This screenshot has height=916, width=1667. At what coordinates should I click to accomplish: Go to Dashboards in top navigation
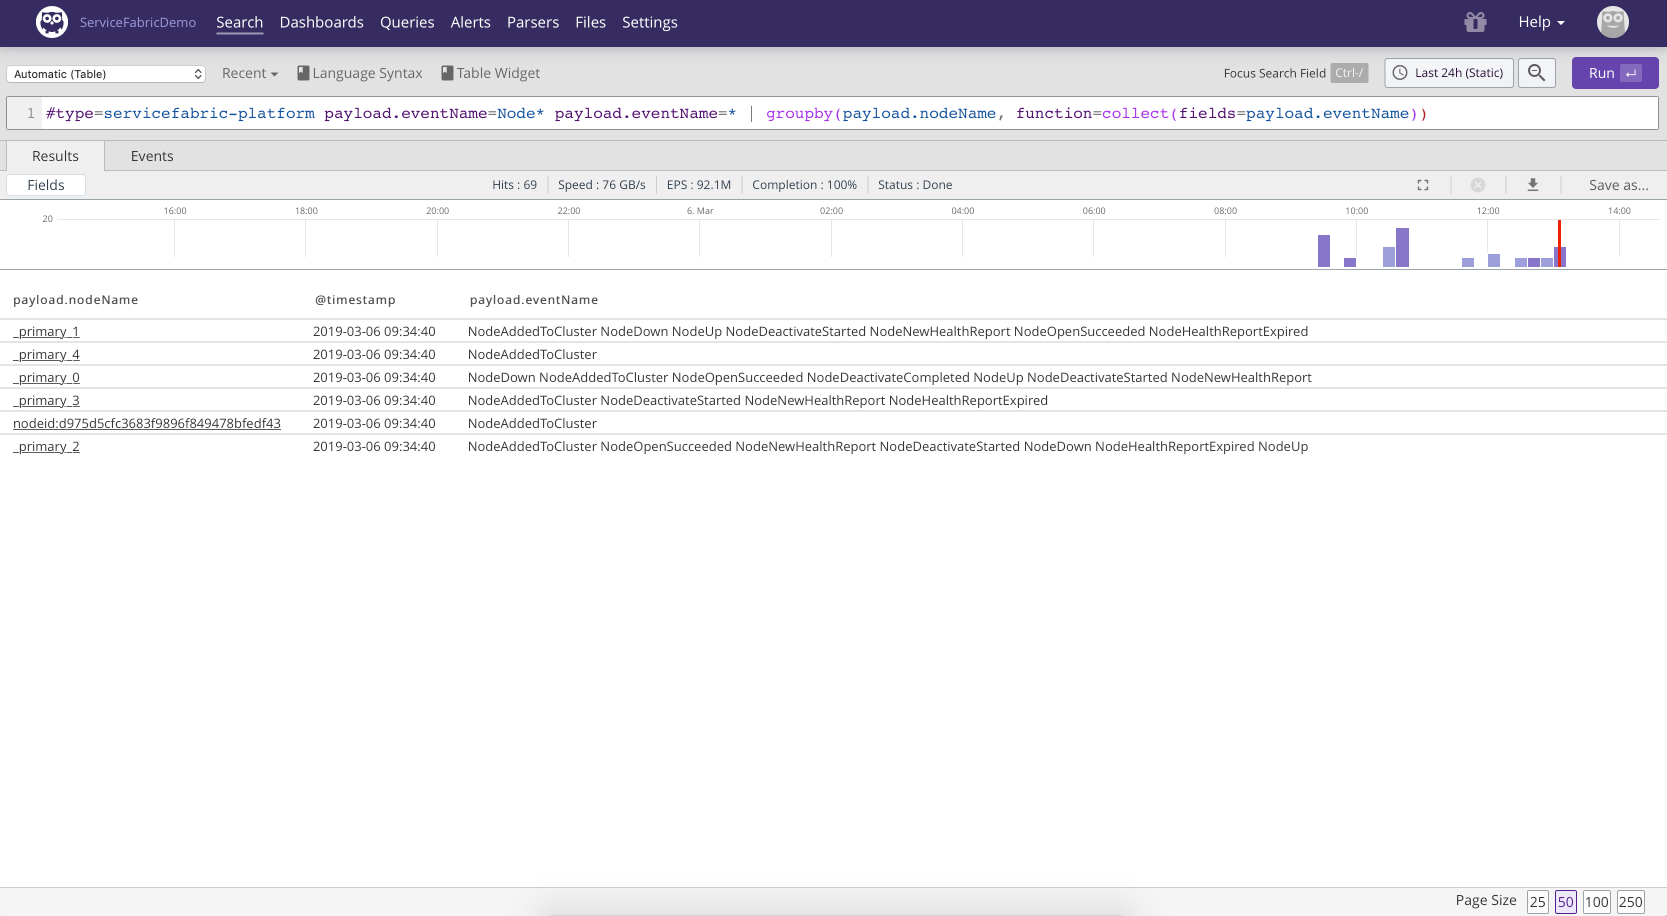(x=321, y=22)
